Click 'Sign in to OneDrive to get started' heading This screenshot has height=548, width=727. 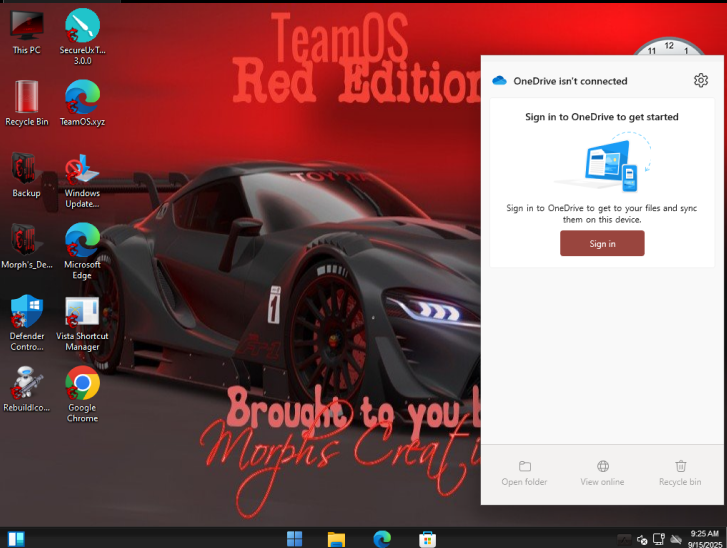601,117
